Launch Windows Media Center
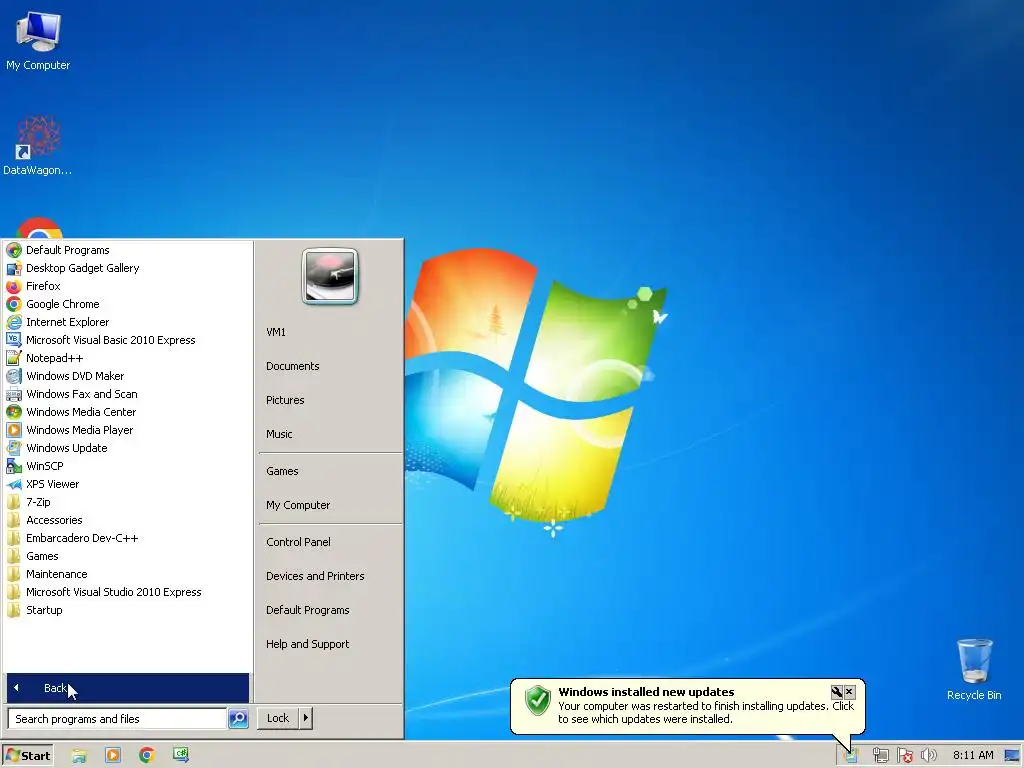 click(x=81, y=412)
